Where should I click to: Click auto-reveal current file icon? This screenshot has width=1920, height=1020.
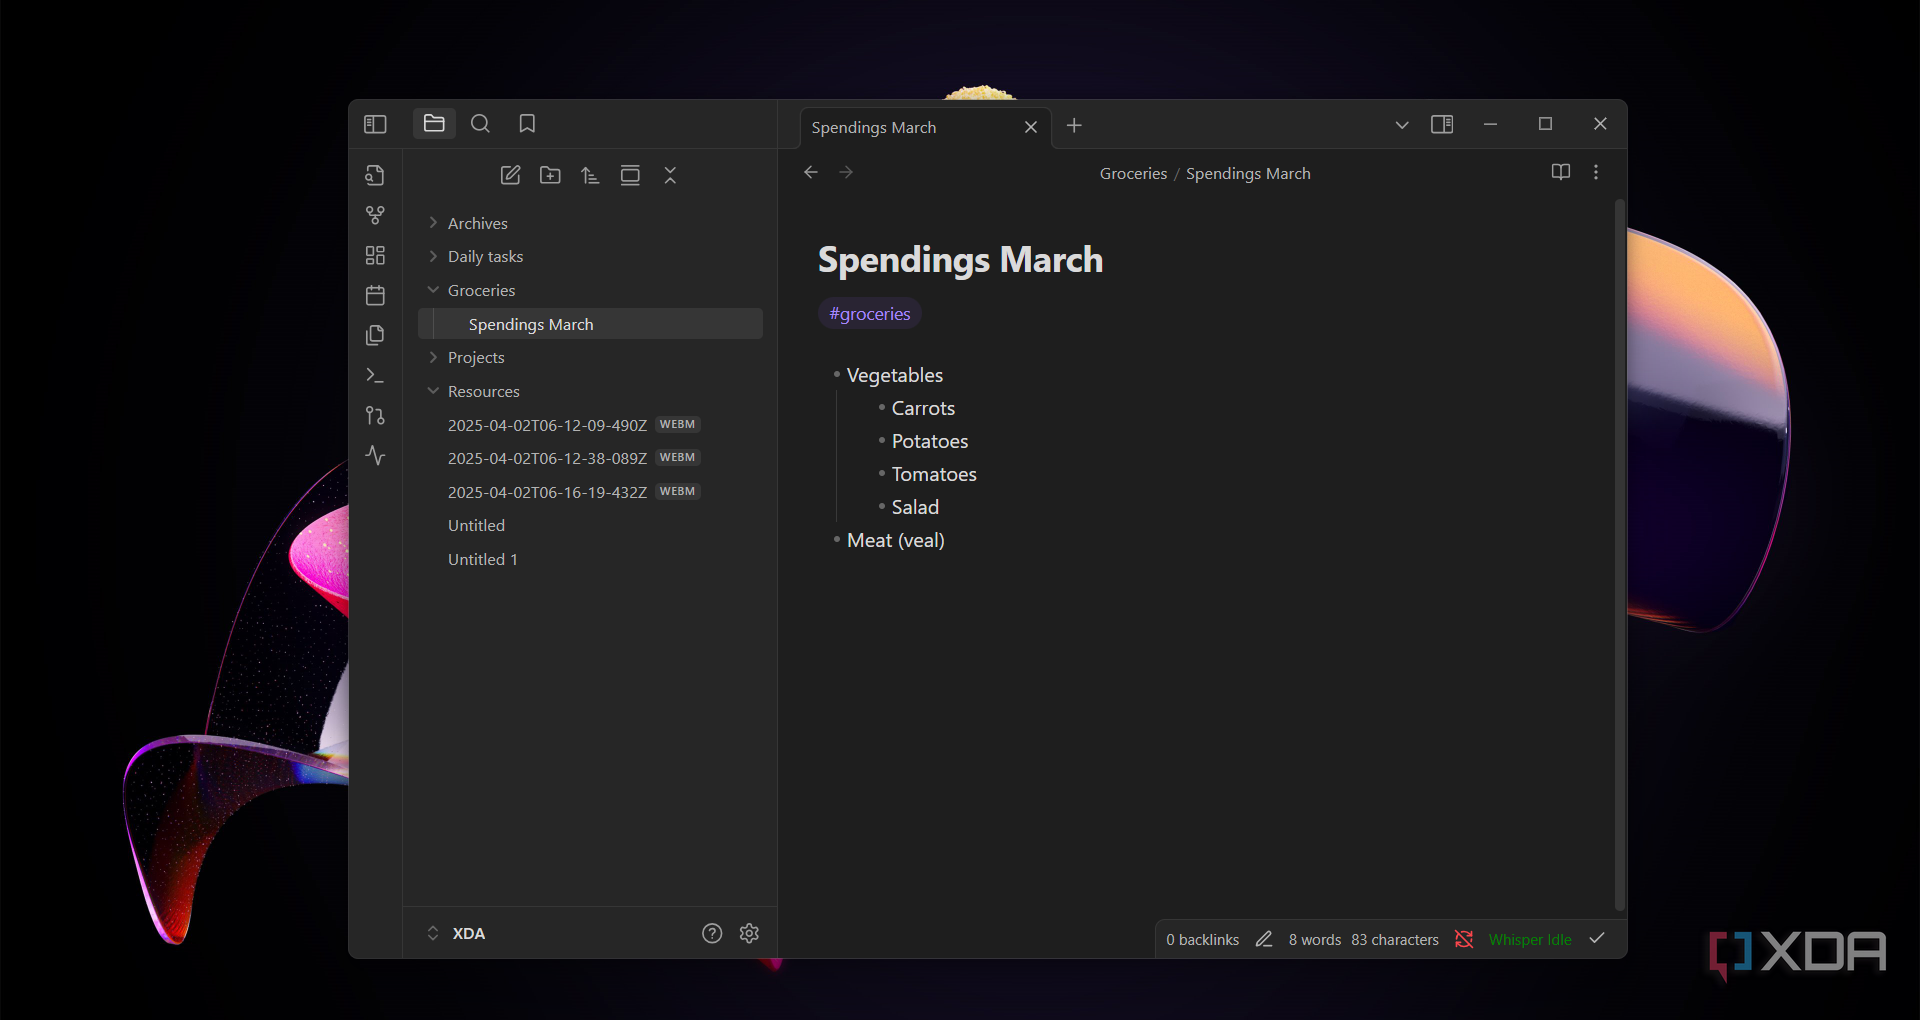630,175
